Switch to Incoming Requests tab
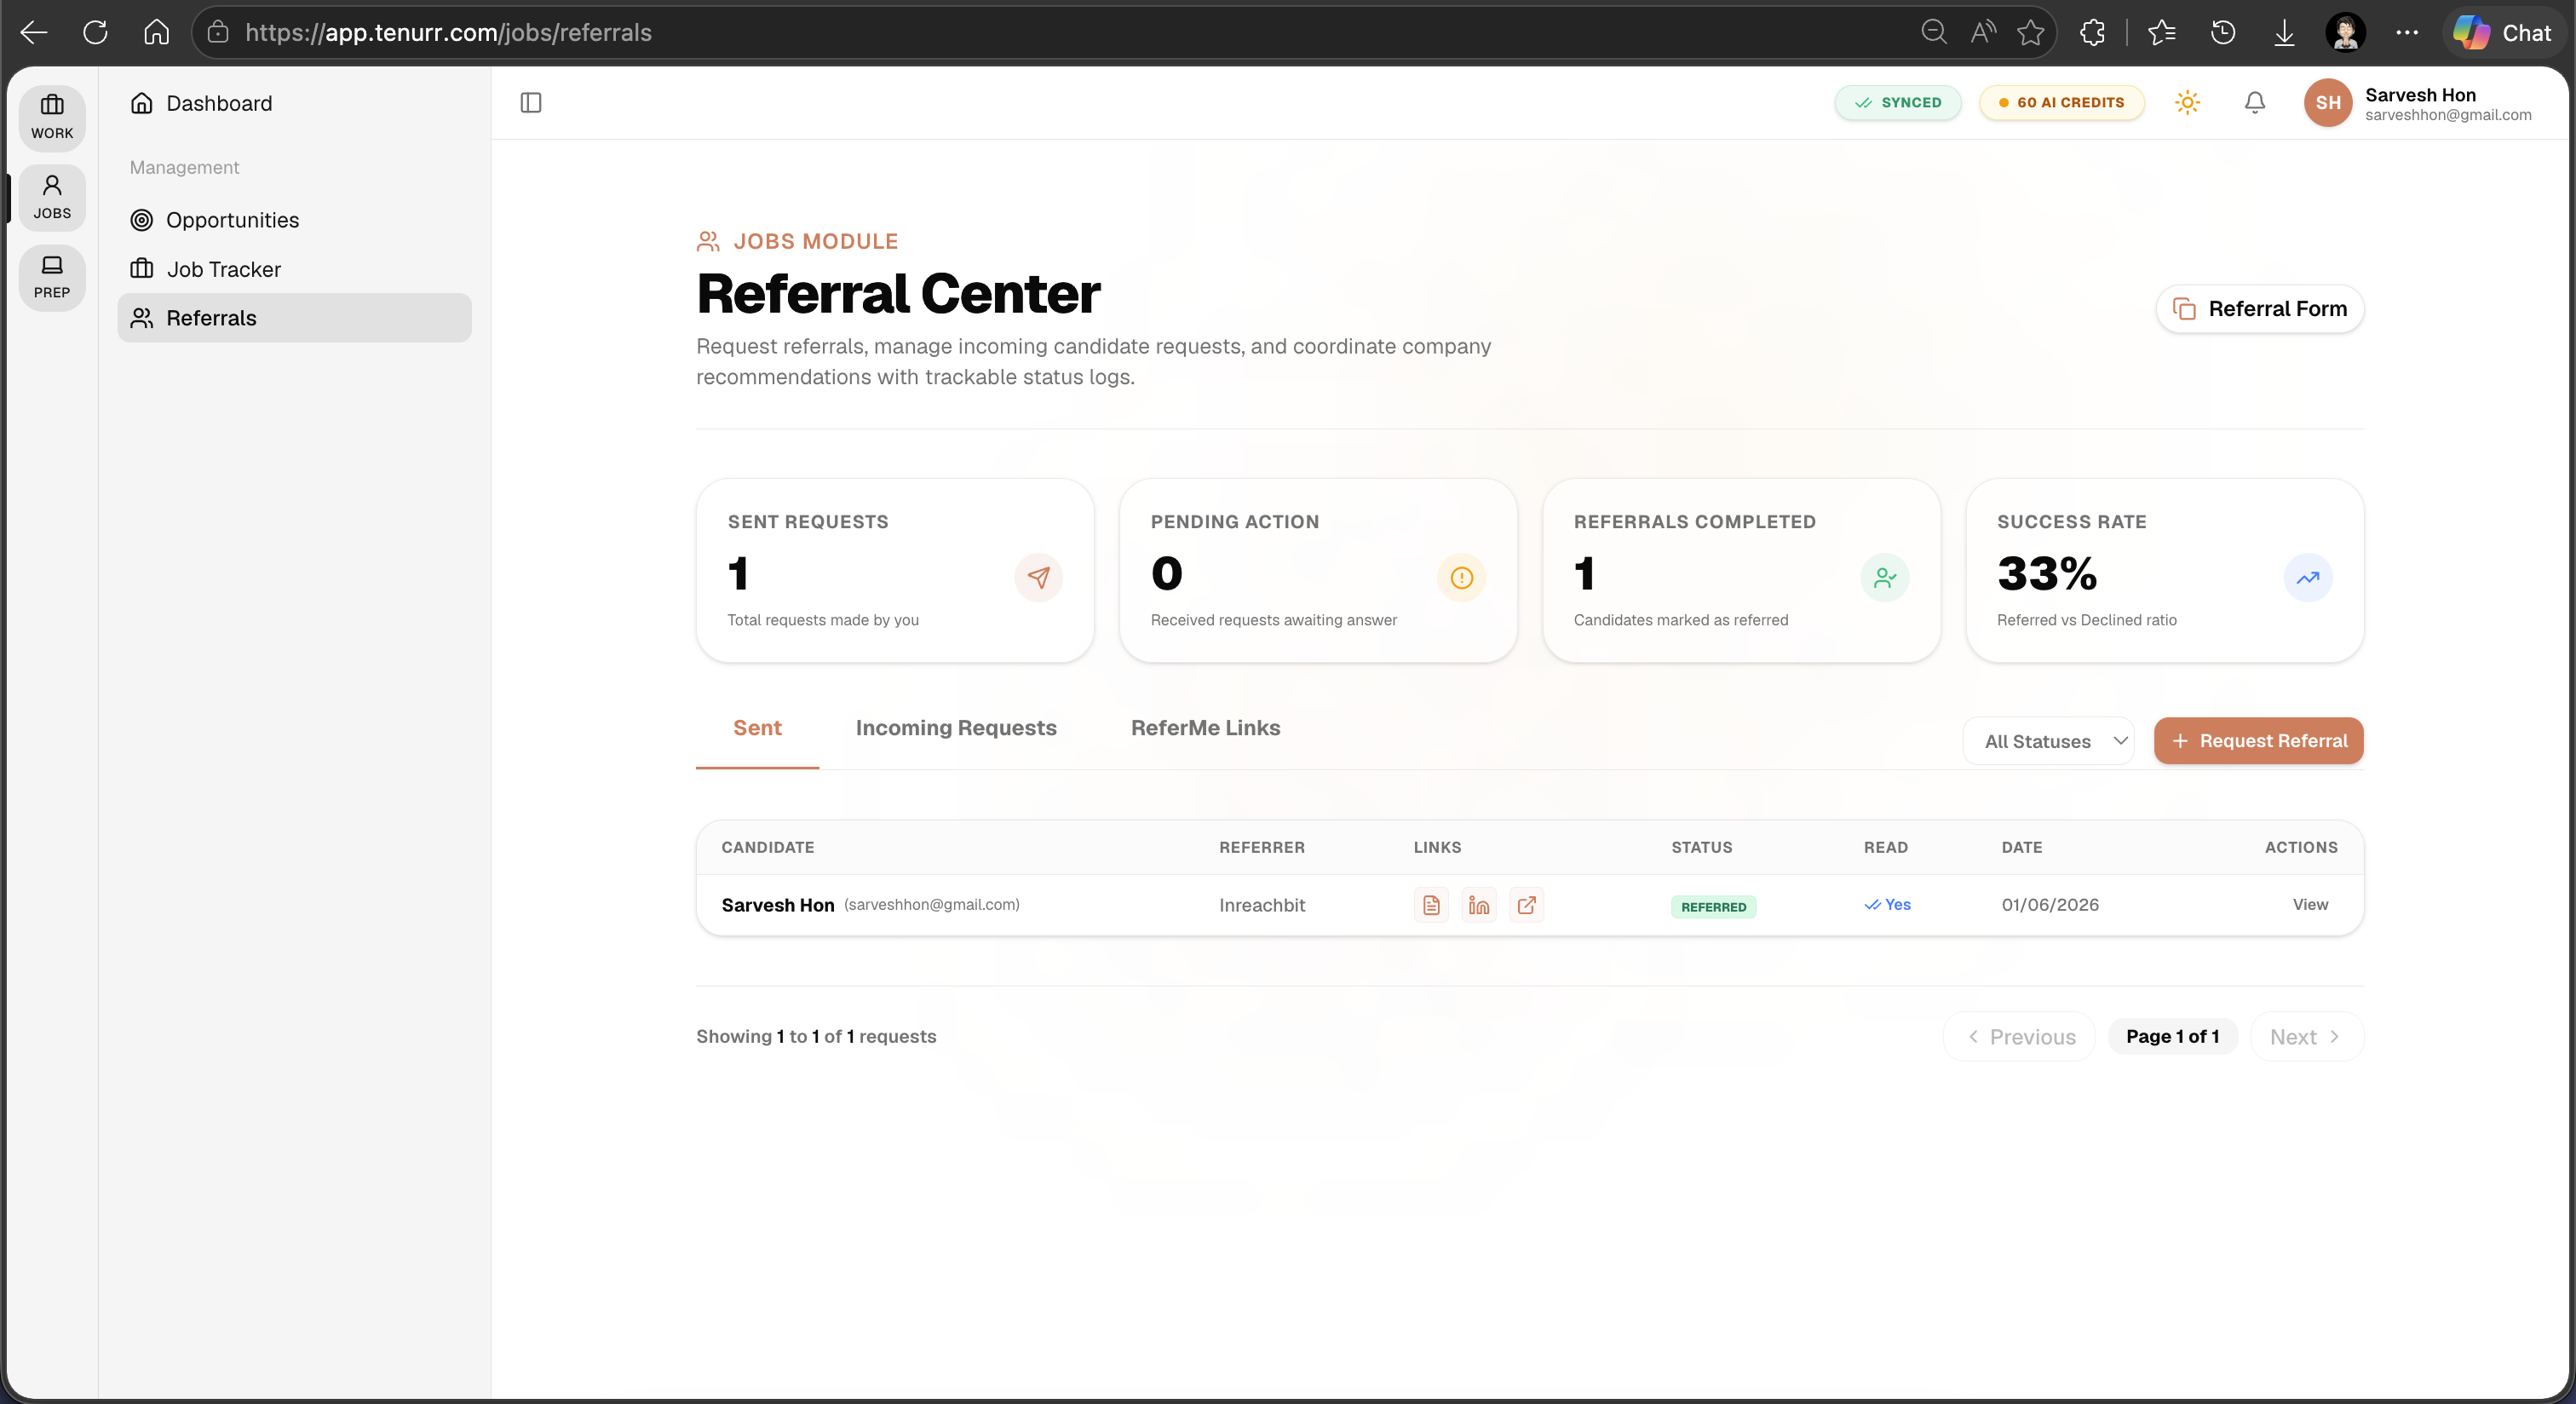2576x1404 pixels. (x=956, y=729)
